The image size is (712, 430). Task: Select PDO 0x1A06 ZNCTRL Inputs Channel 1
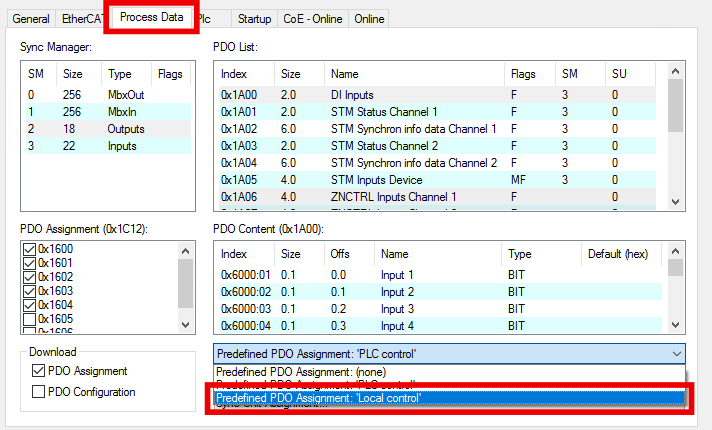click(x=437, y=197)
